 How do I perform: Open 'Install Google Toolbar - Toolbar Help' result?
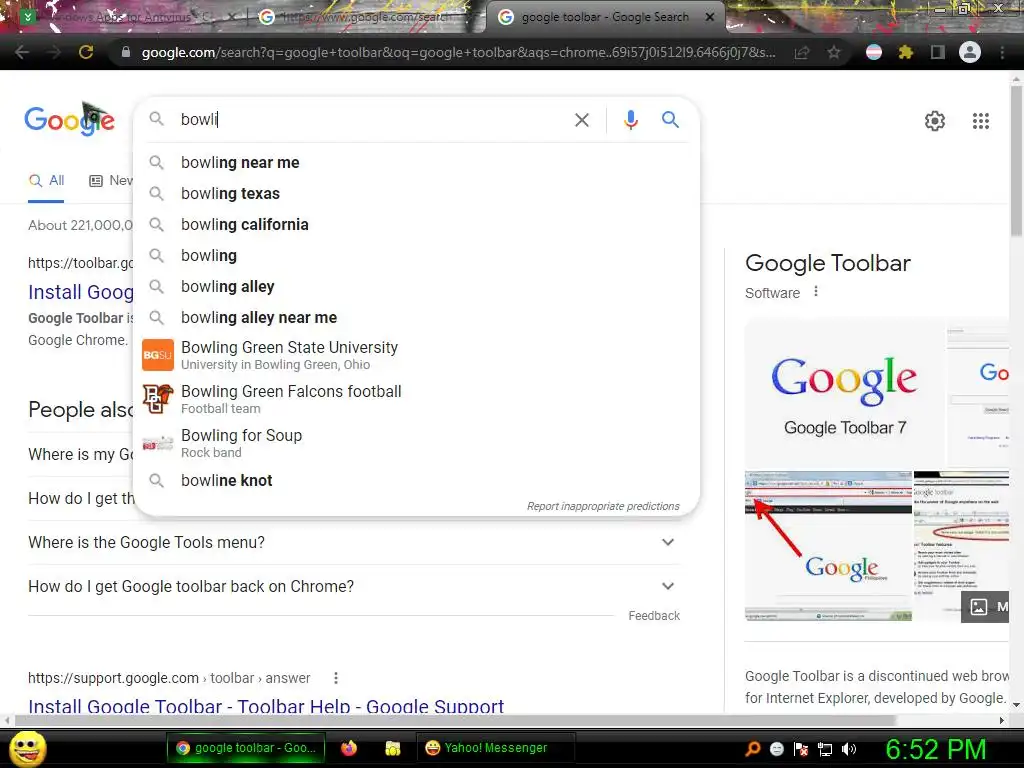coord(266,705)
